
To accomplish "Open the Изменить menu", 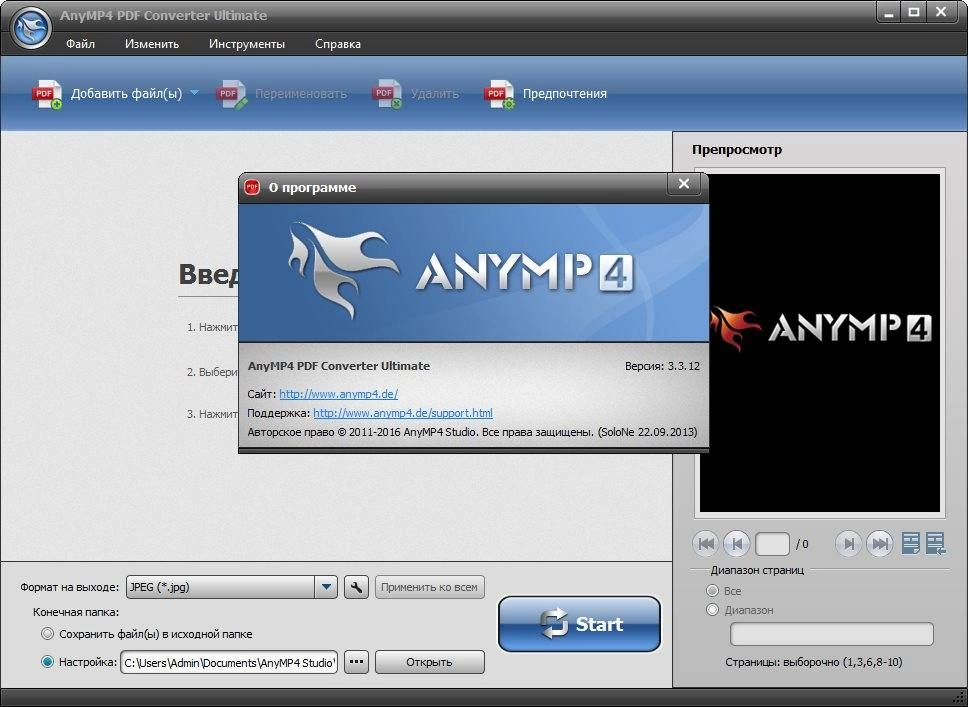I will coord(152,44).
